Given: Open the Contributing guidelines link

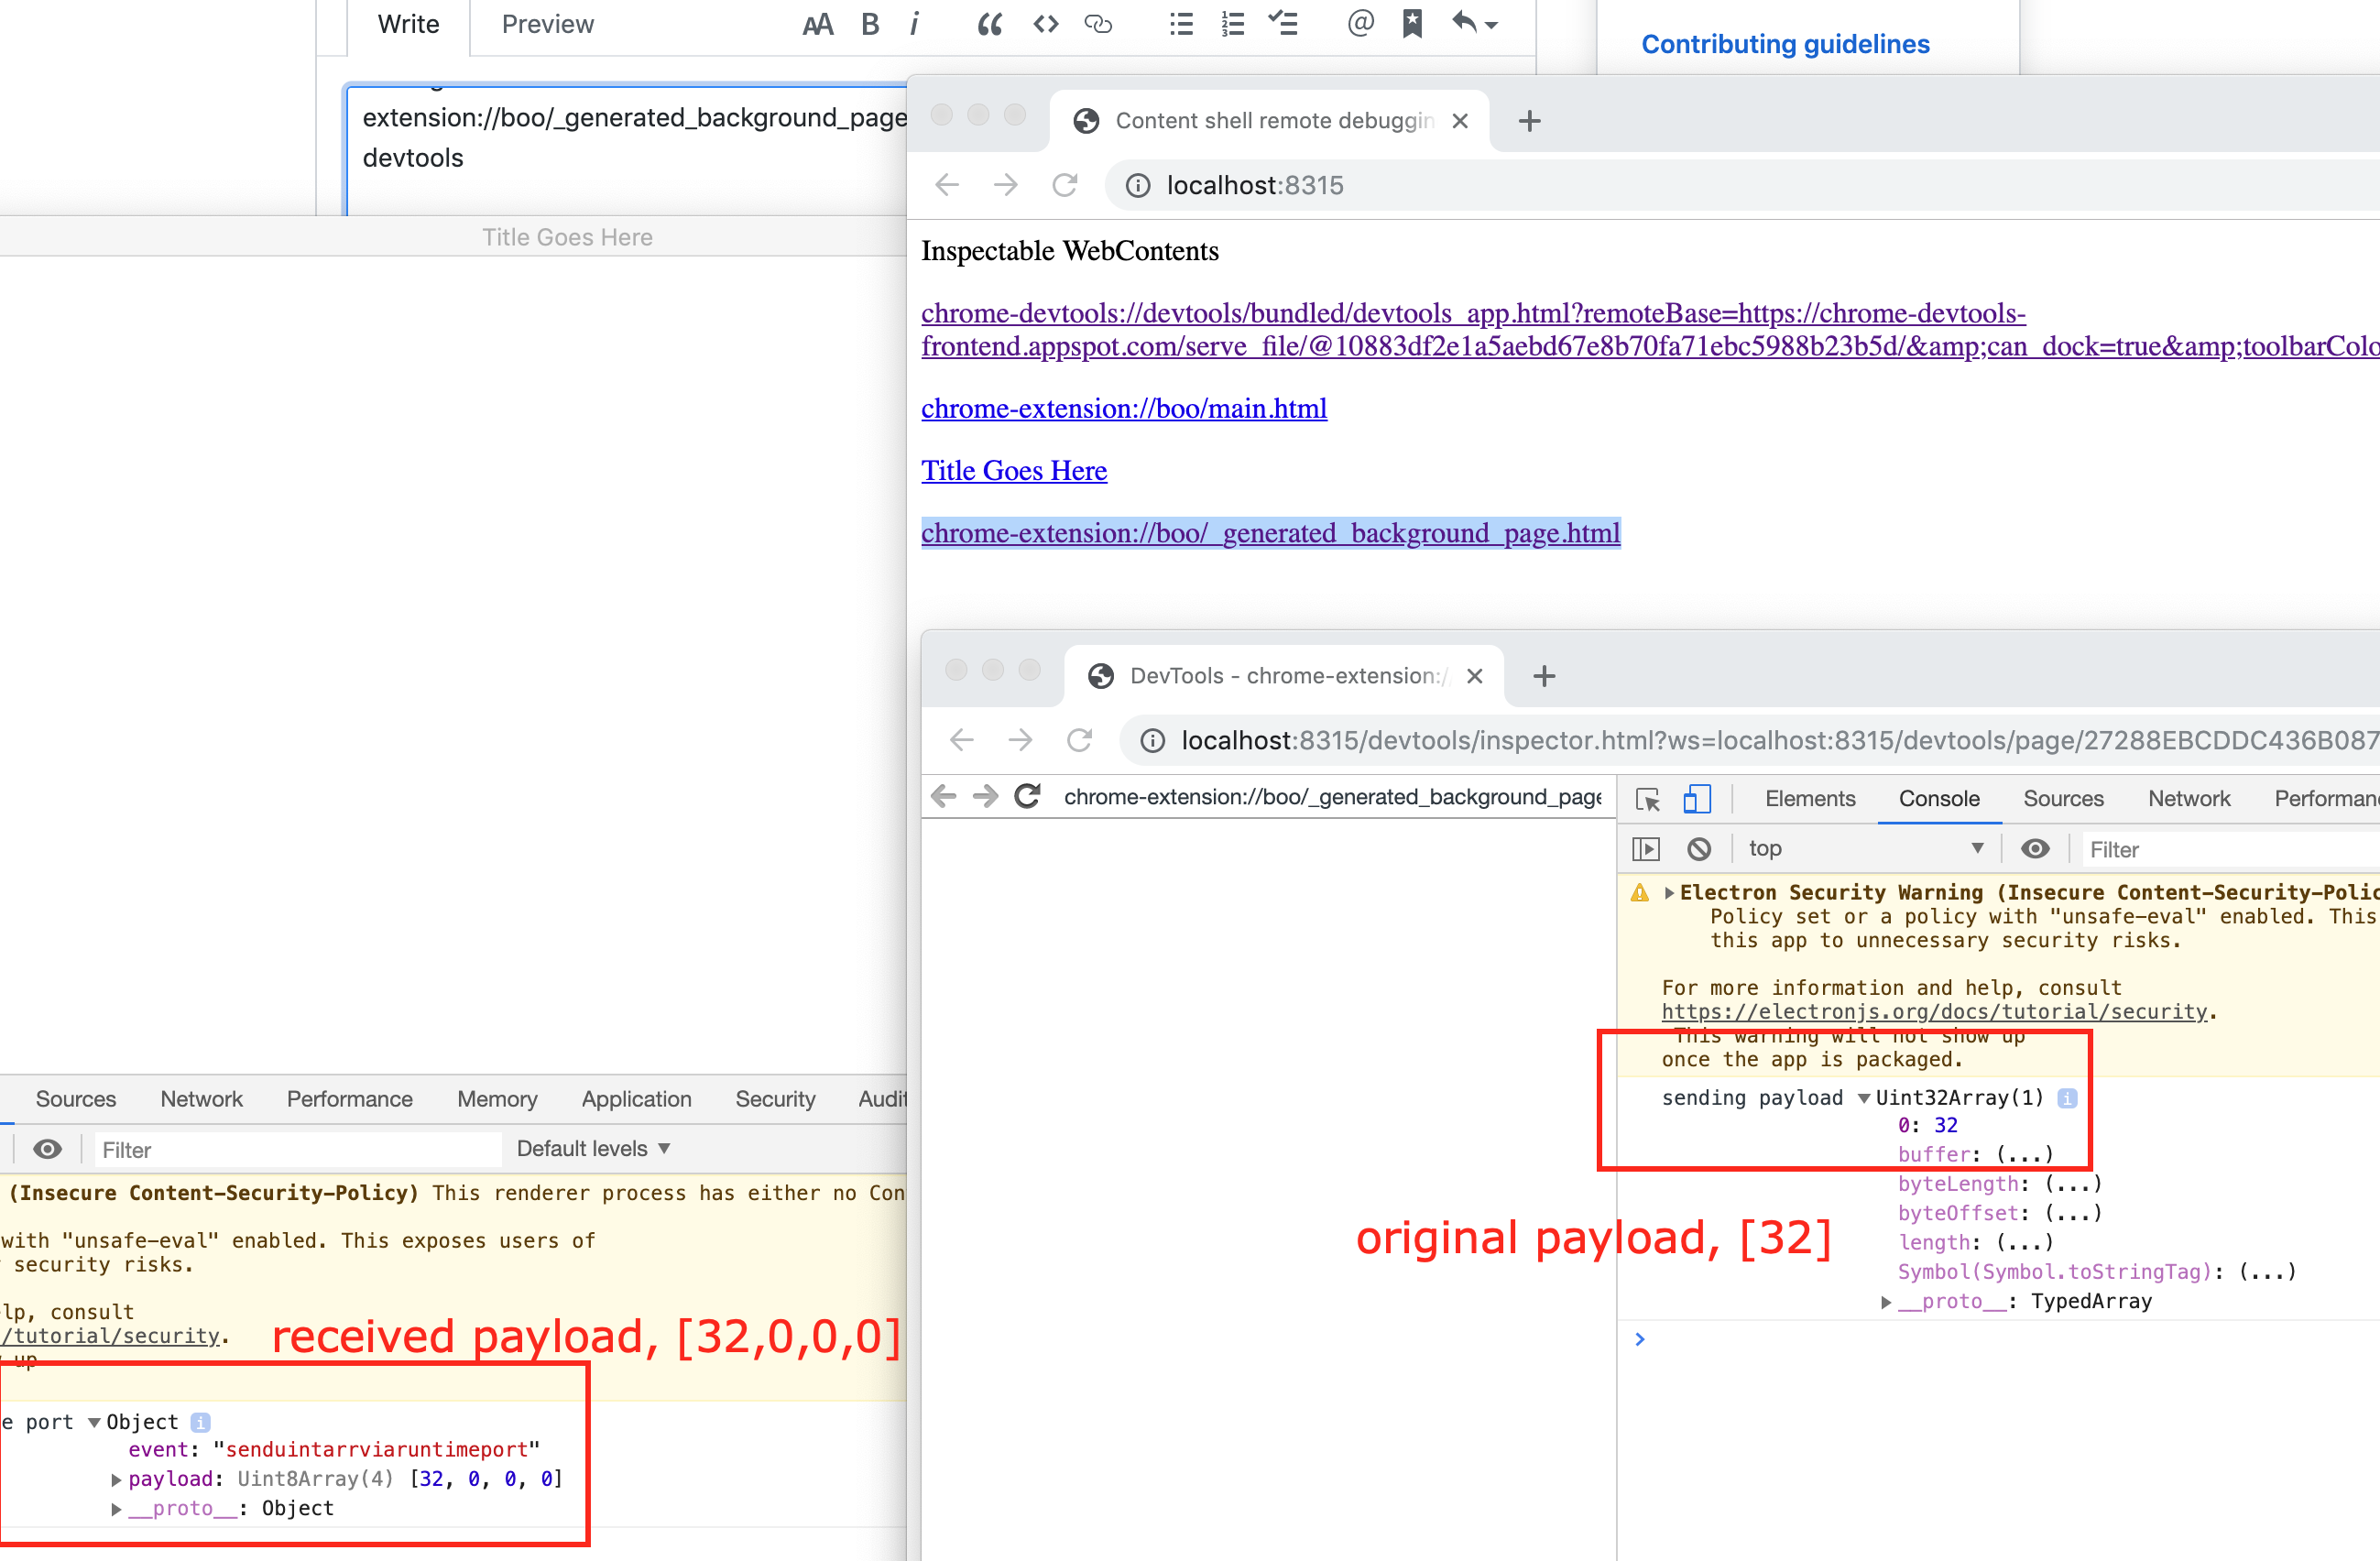Looking at the screenshot, I should tap(1785, 44).
